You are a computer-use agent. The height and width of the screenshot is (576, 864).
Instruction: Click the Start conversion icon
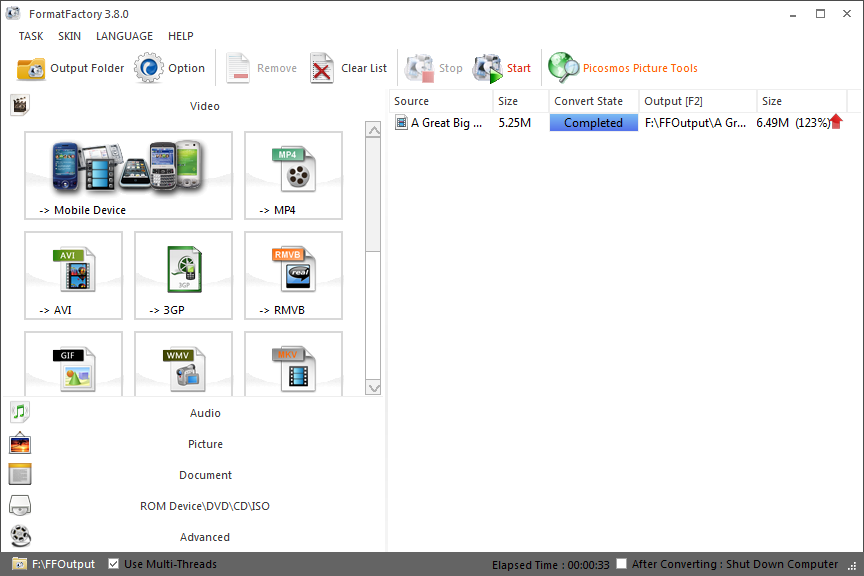pos(488,68)
